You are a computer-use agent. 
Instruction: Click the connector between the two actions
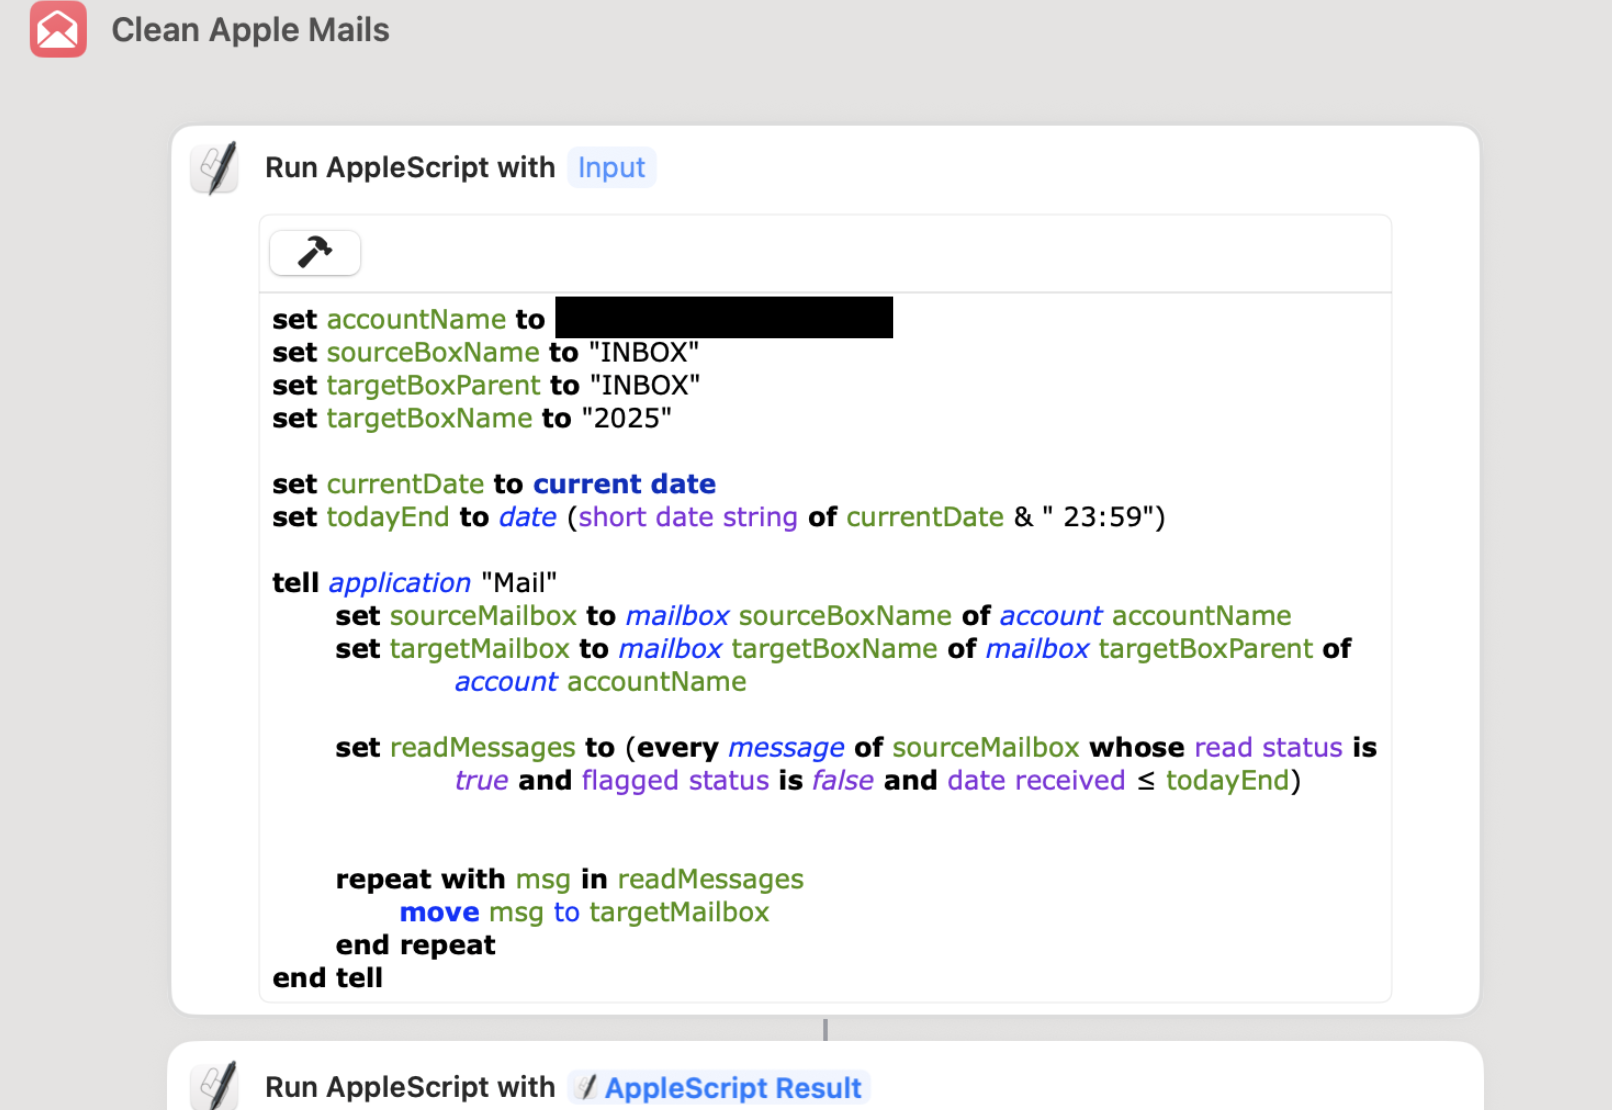point(825,1029)
